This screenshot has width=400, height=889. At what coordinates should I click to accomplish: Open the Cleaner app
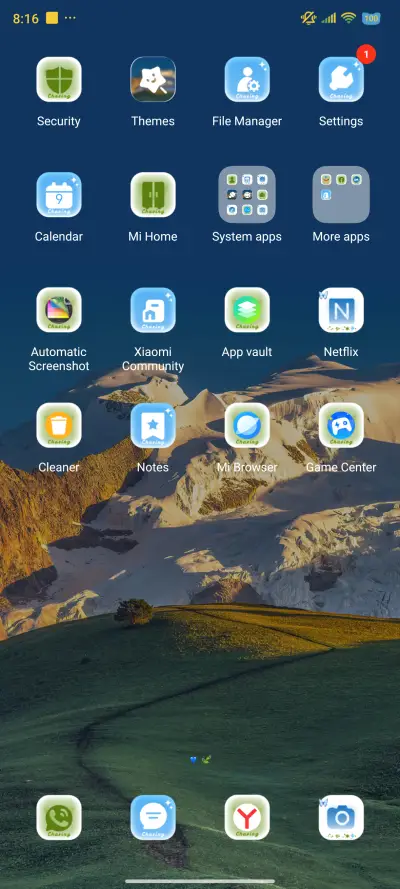coord(59,425)
